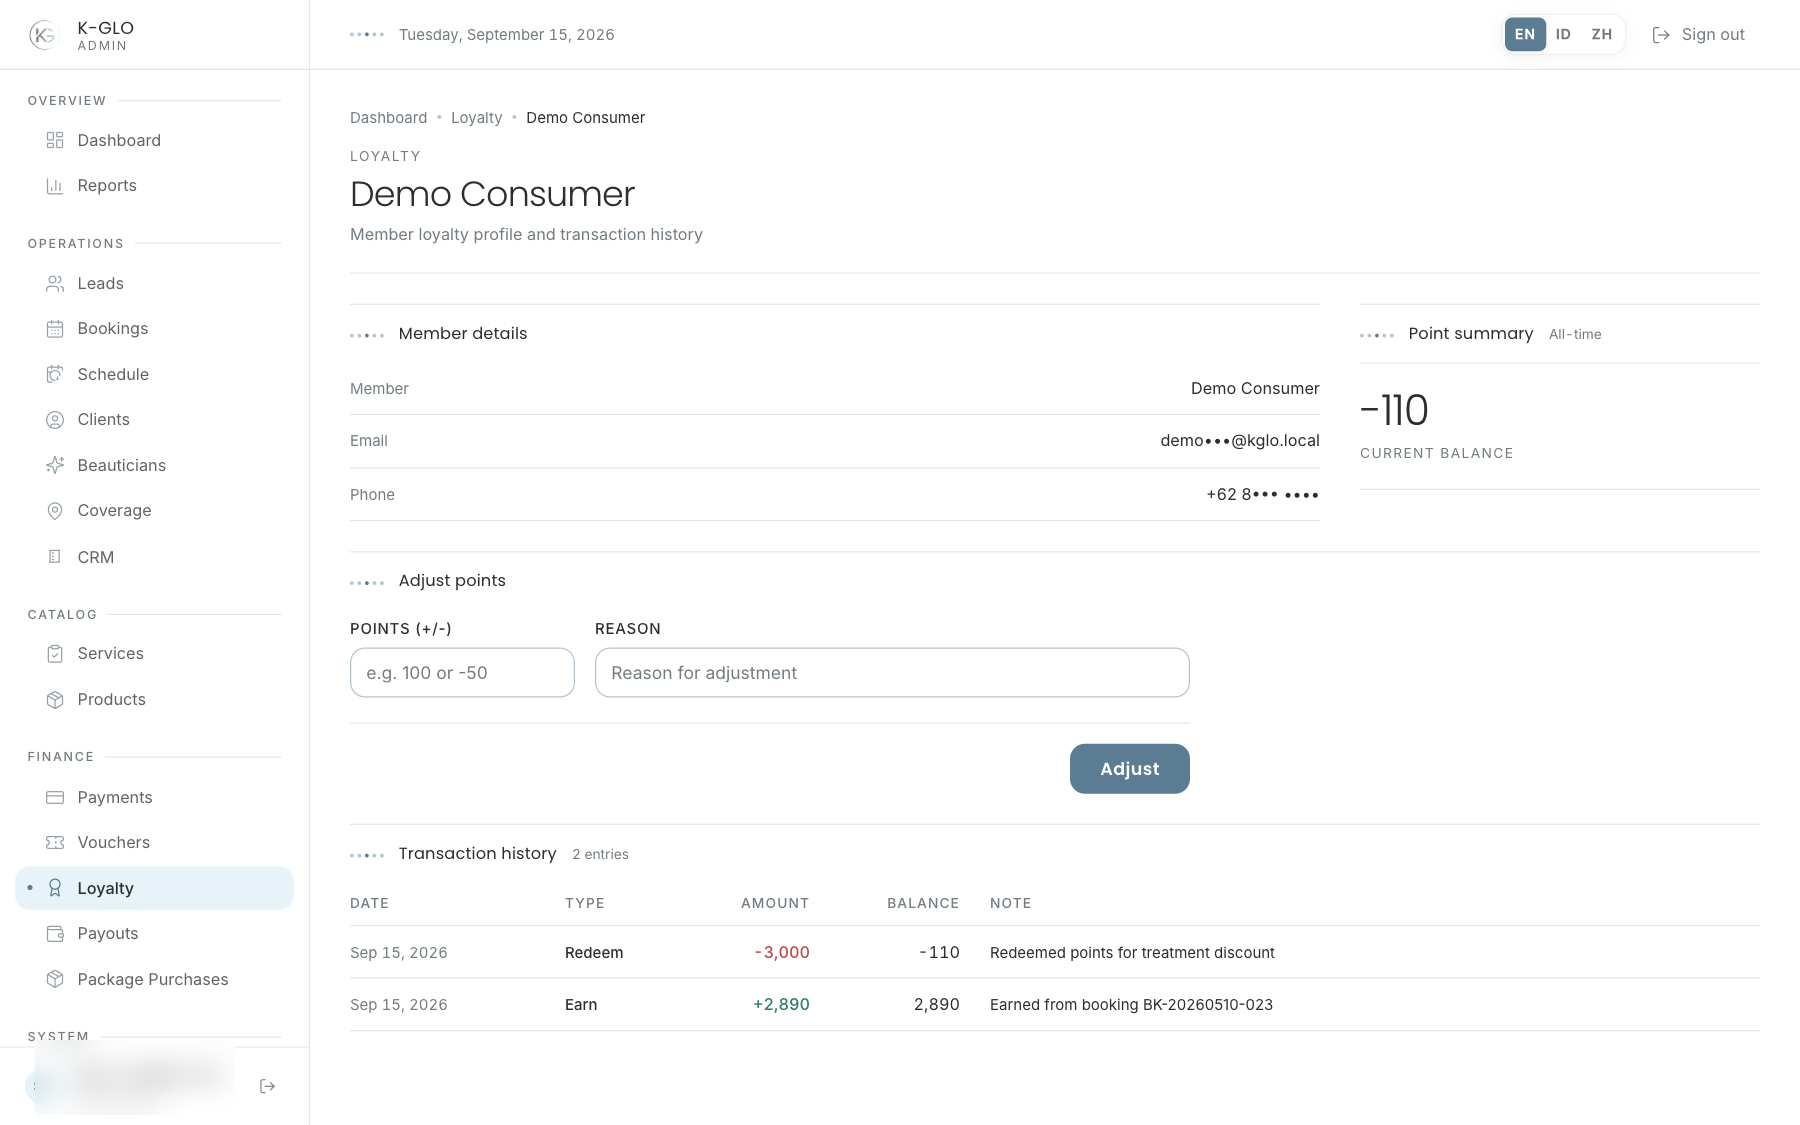
Task: Open the Package Purchases menu item
Action: coord(155,979)
